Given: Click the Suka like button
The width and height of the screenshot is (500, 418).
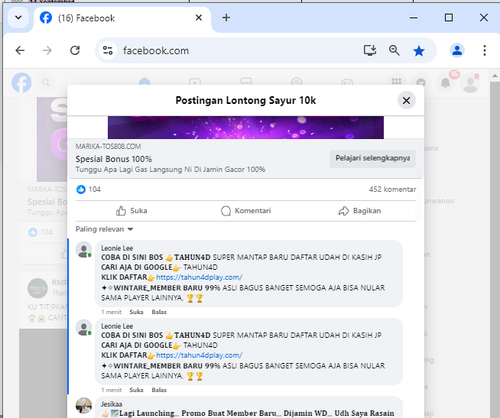Looking at the screenshot, I should click(x=132, y=211).
